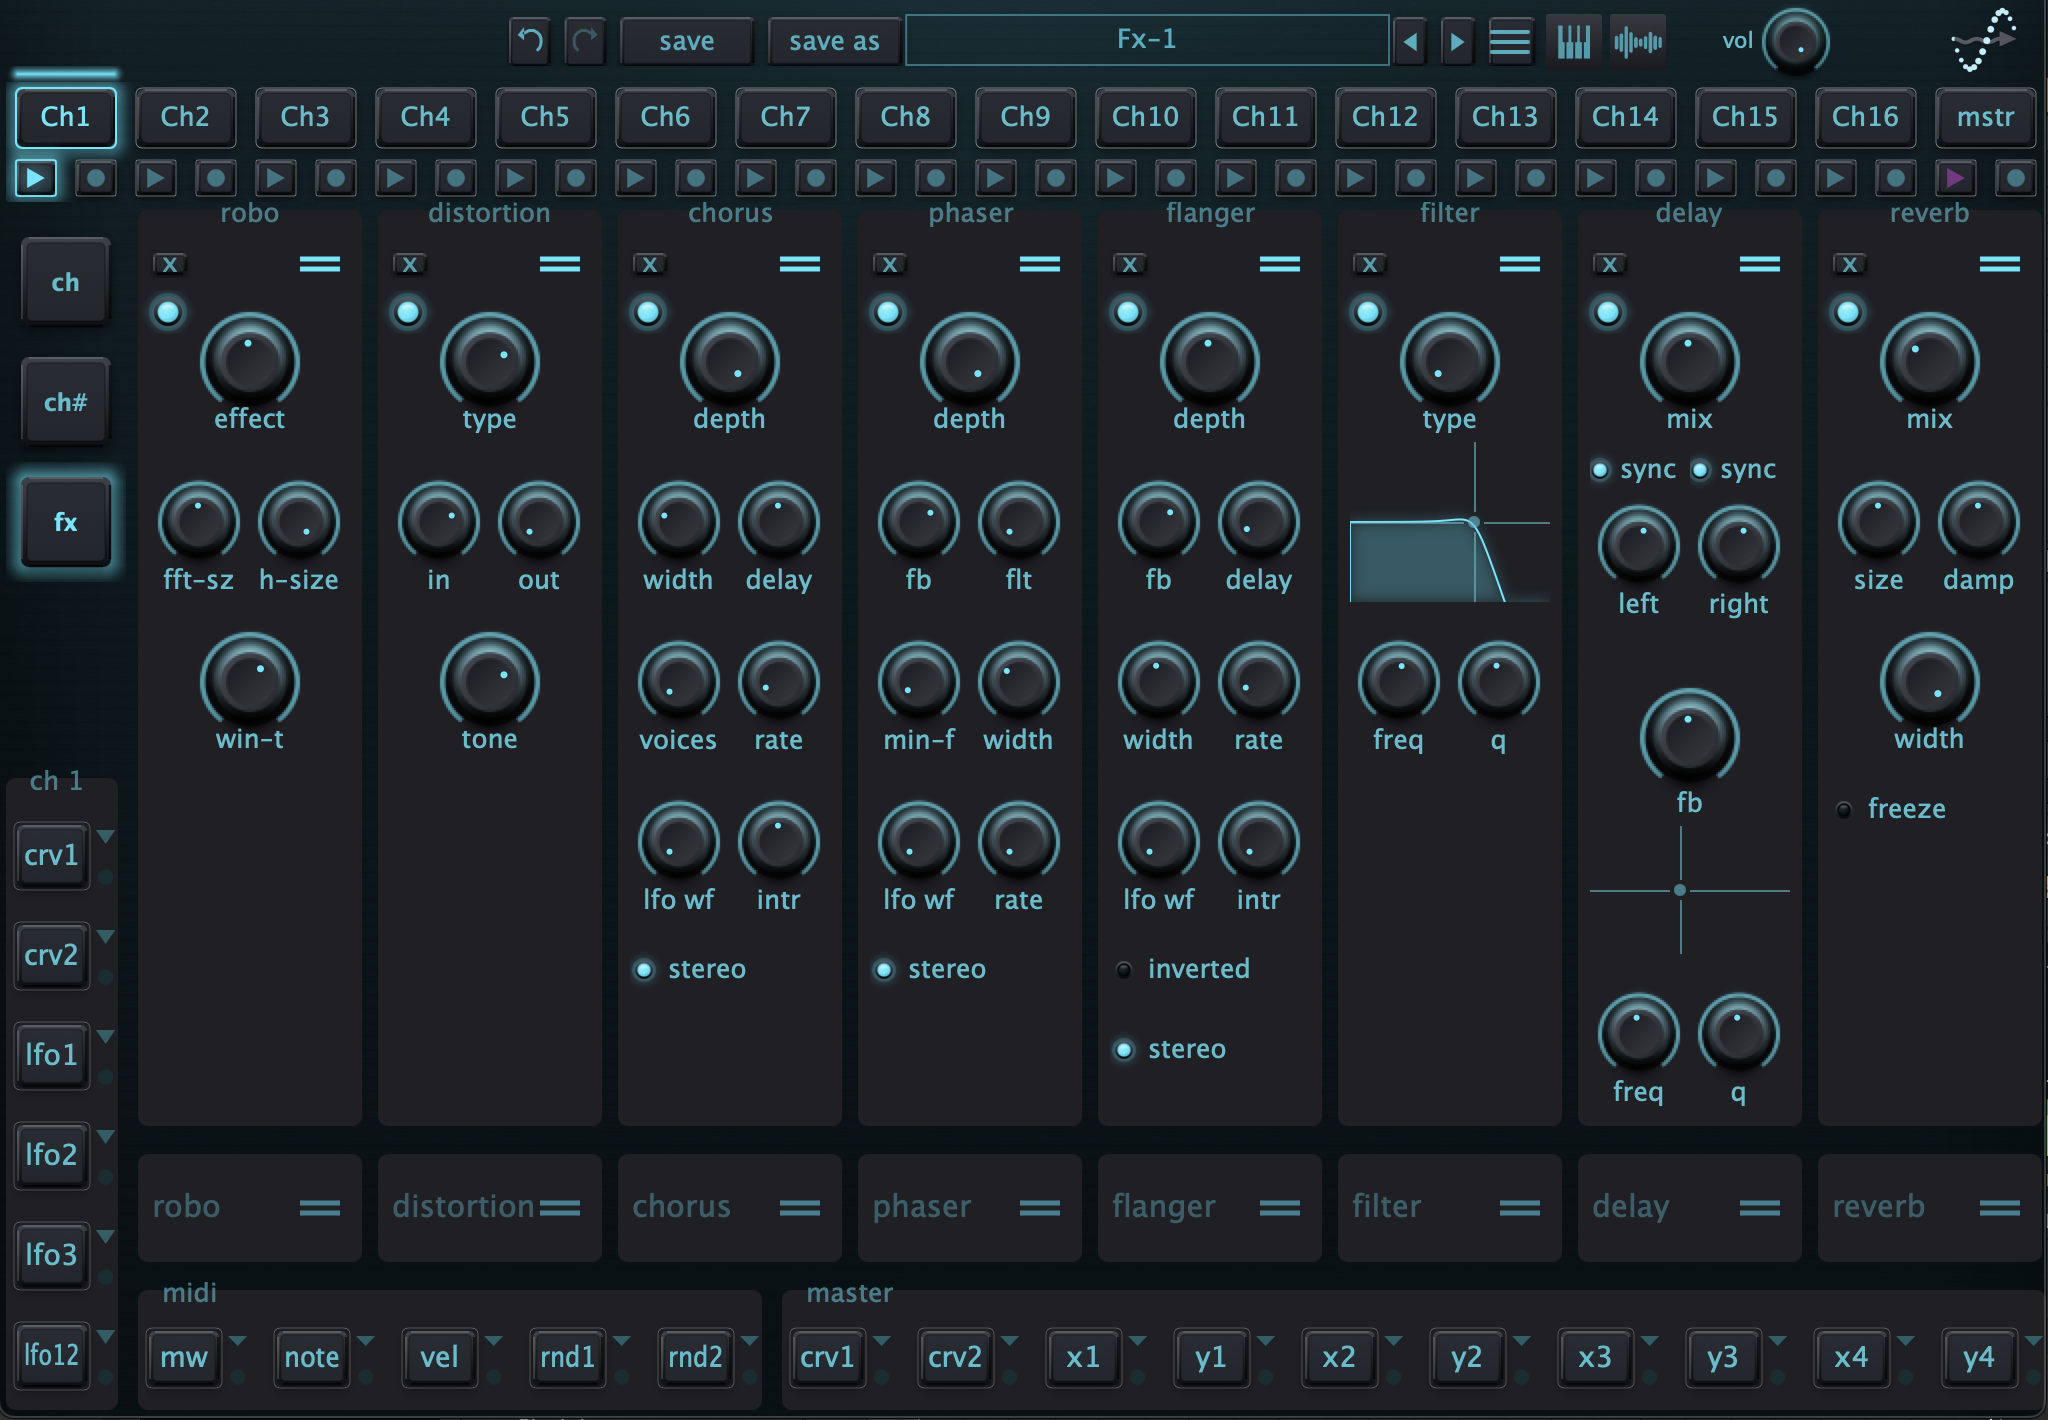2048x1420 pixels.
Task: Toggle the left delay sync option
Action: click(x=1600, y=470)
